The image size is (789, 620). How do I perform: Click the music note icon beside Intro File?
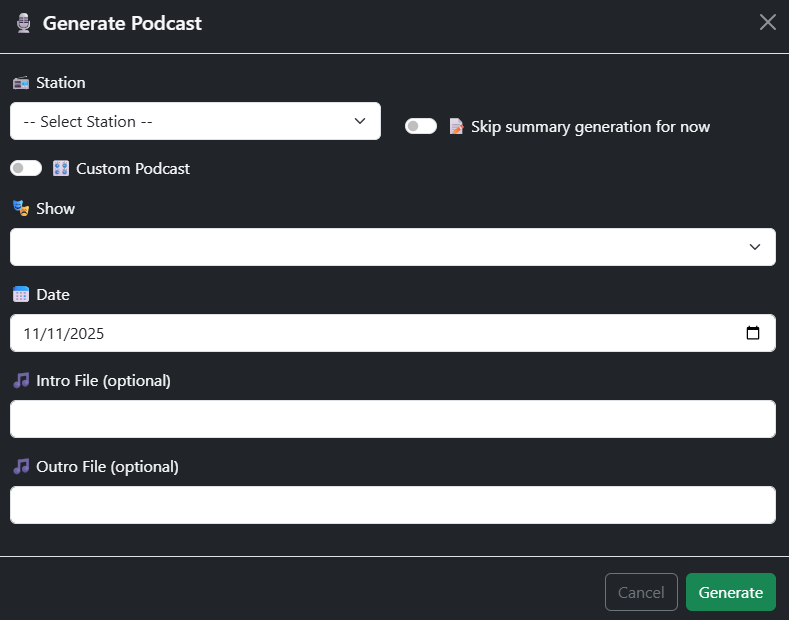[x=21, y=381]
